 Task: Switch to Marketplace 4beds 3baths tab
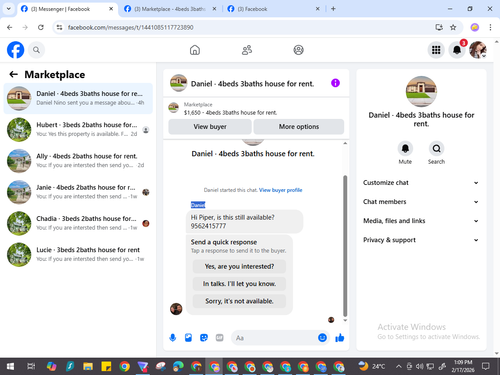tap(170, 9)
